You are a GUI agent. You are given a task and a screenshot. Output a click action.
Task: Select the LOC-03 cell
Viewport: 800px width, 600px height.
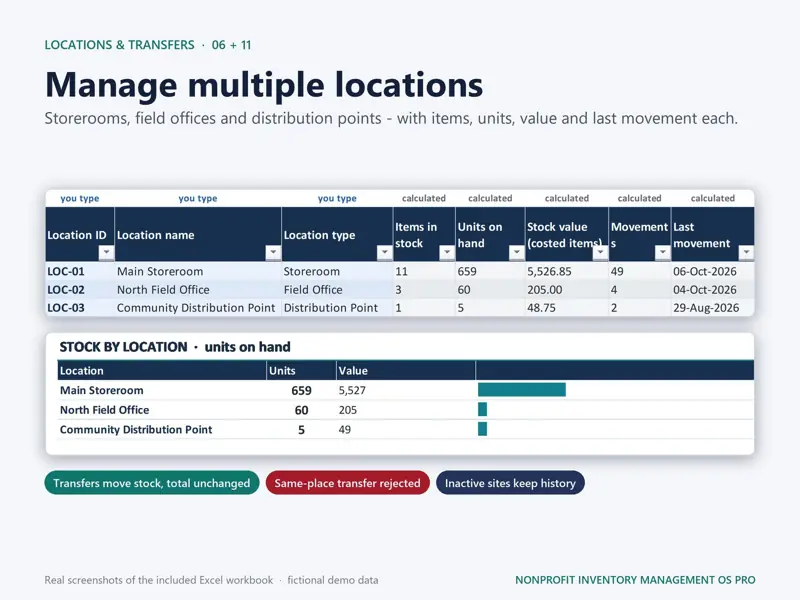pyautogui.click(x=80, y=308)
